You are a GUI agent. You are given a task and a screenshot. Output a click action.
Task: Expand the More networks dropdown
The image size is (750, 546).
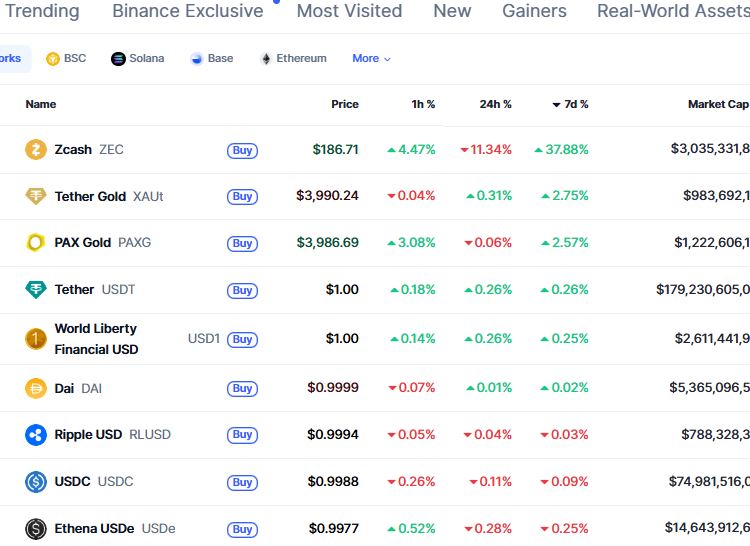tap(371, 59)
